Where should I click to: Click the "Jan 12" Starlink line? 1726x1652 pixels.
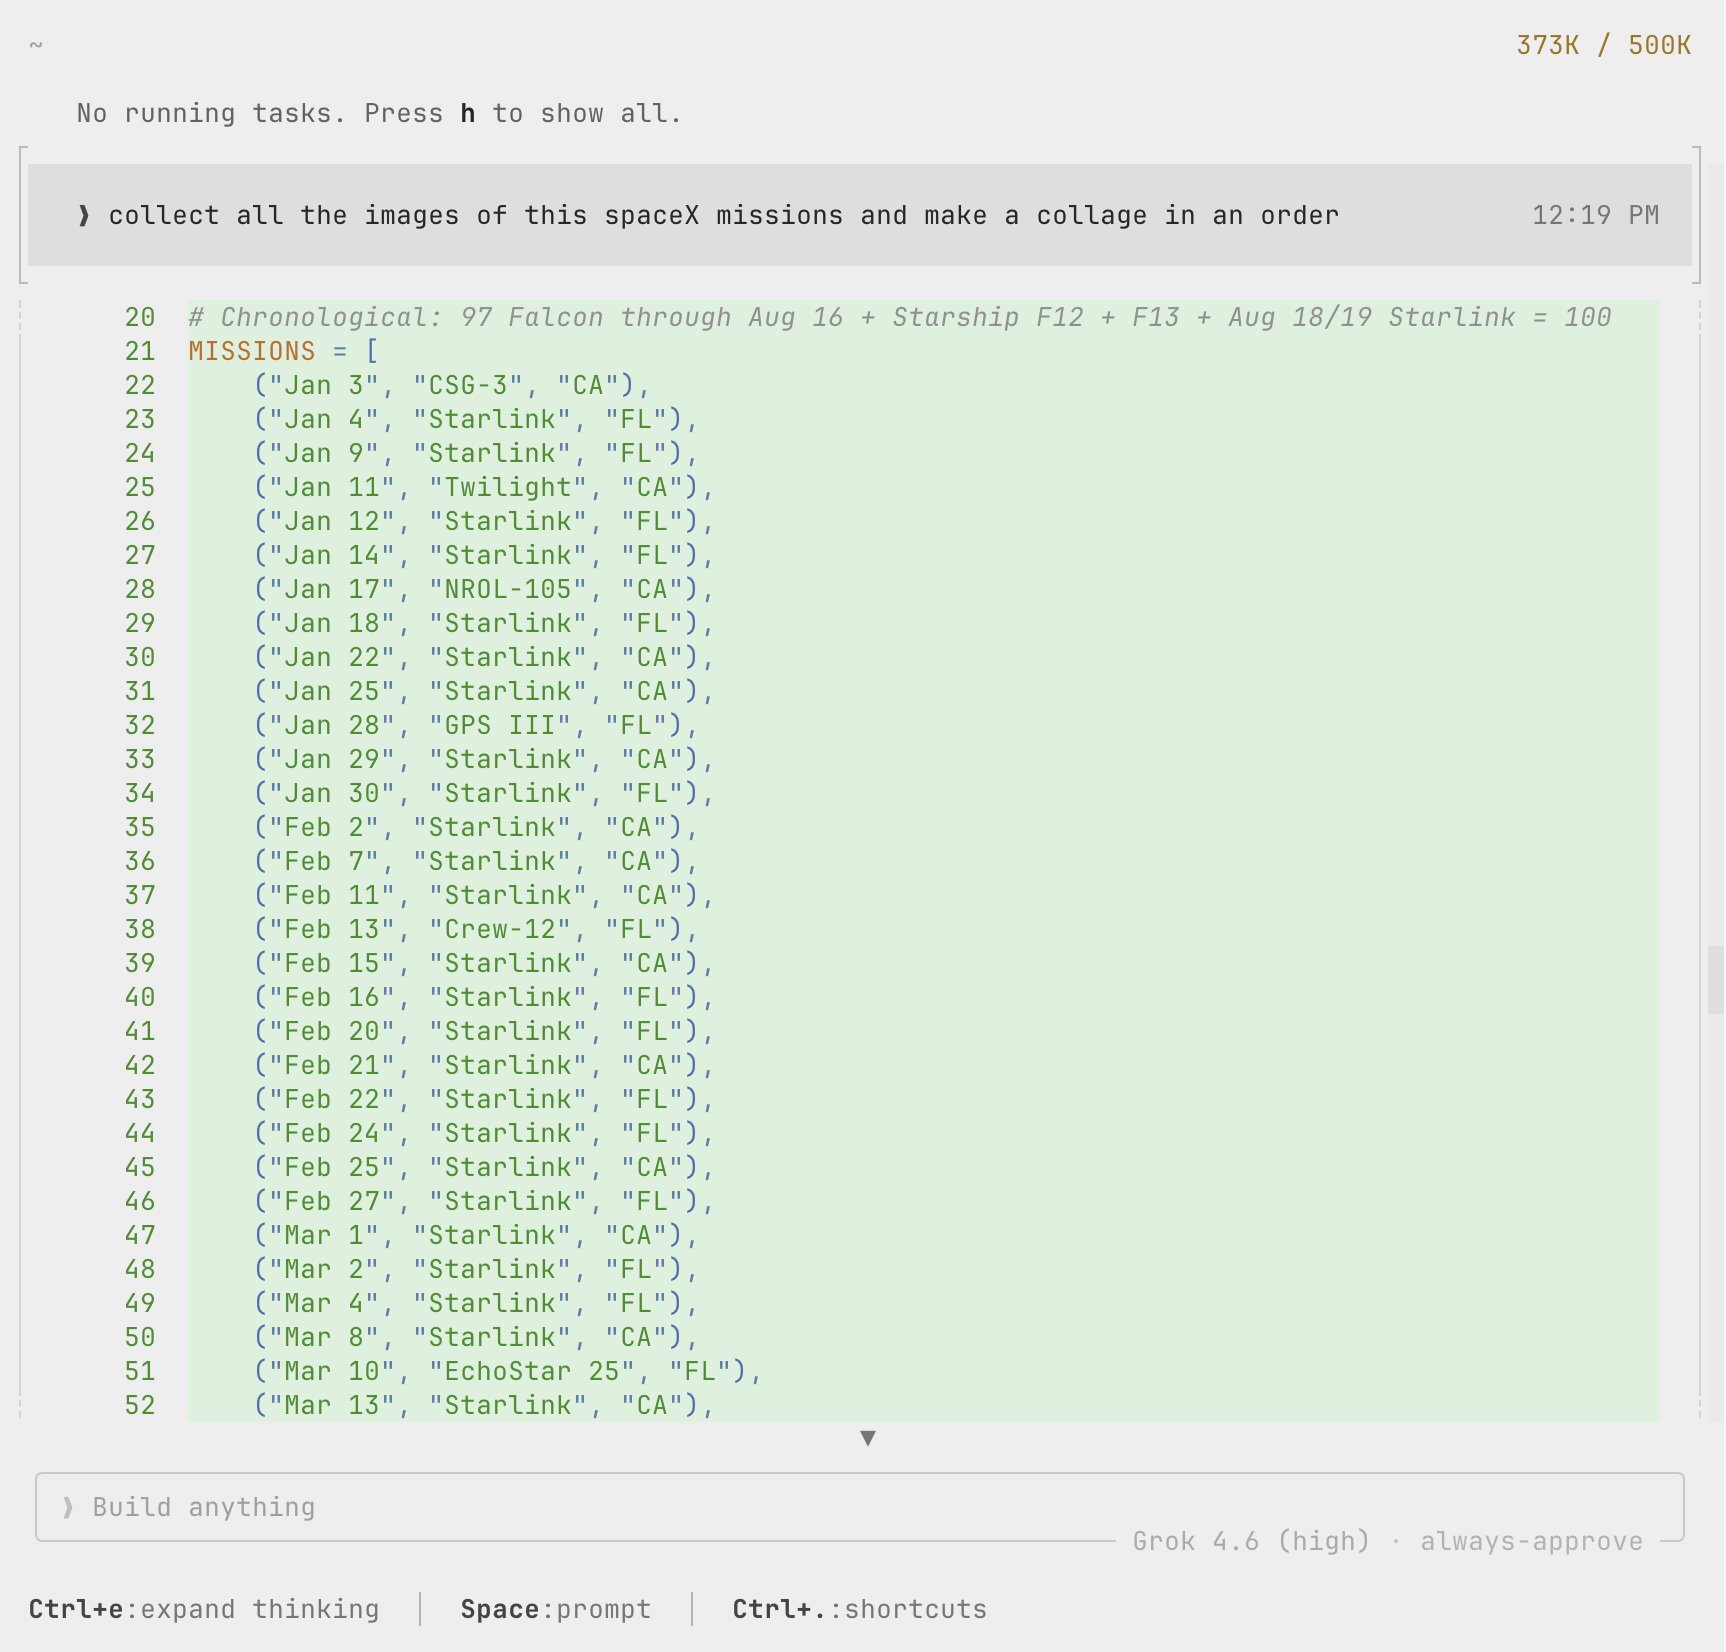[x=484, y=521]
